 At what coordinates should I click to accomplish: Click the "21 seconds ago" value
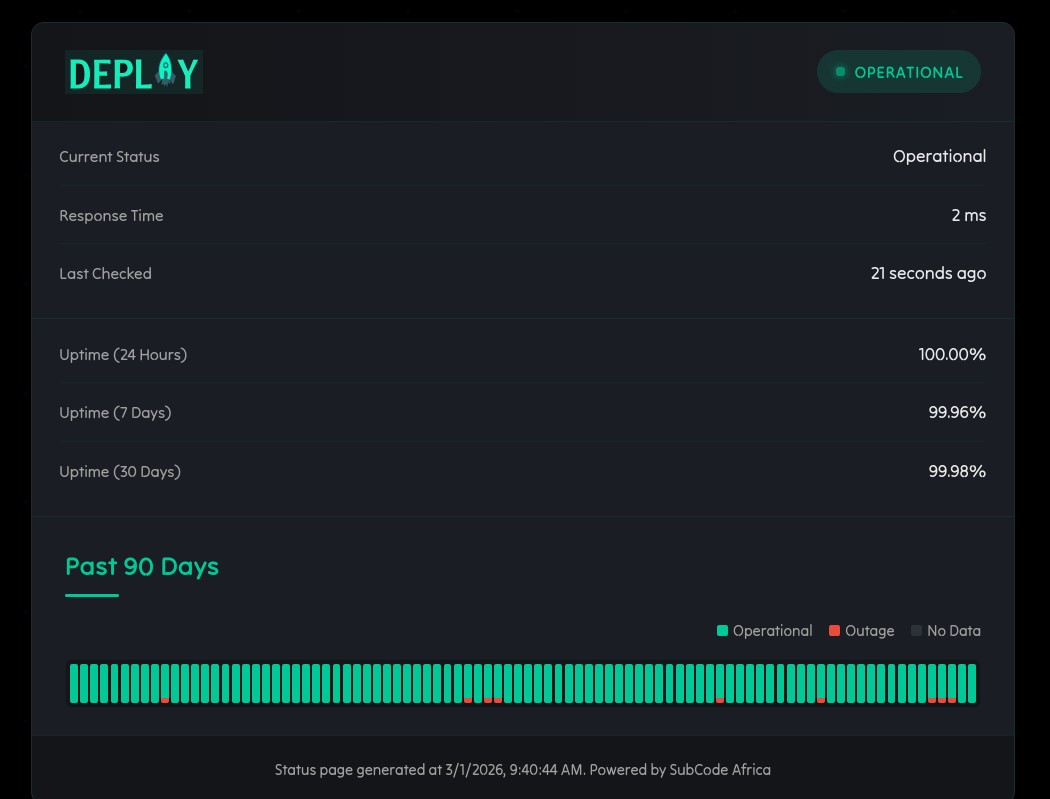(928, 273)
